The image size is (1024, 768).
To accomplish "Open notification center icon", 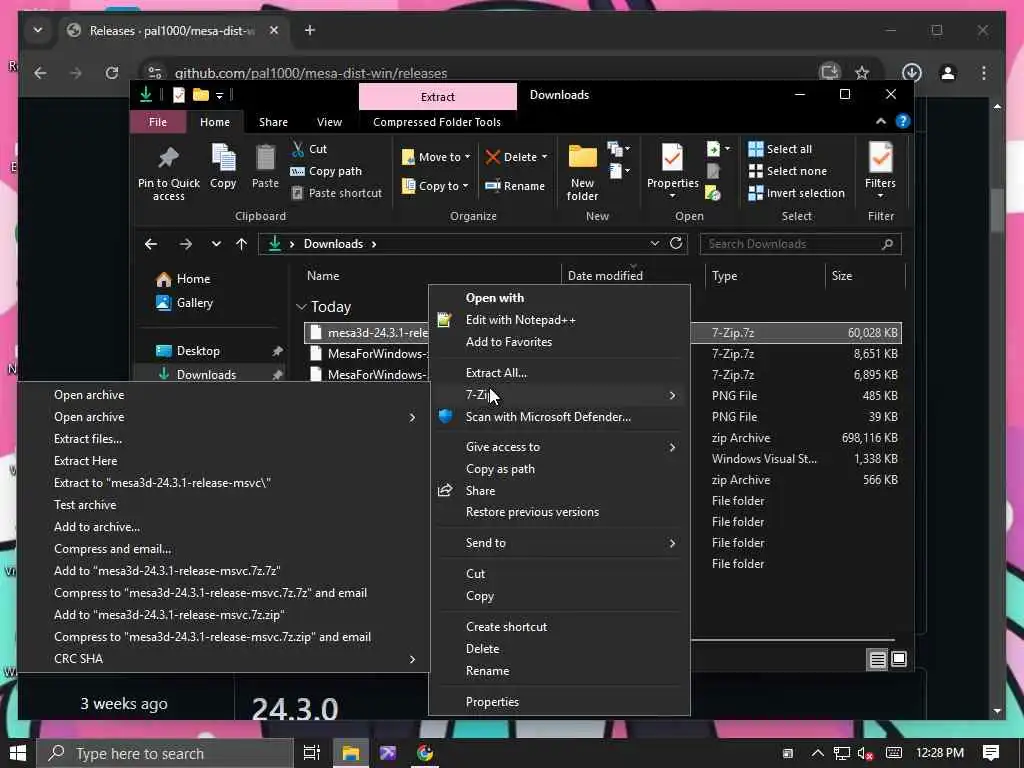I will coord(991,753).
